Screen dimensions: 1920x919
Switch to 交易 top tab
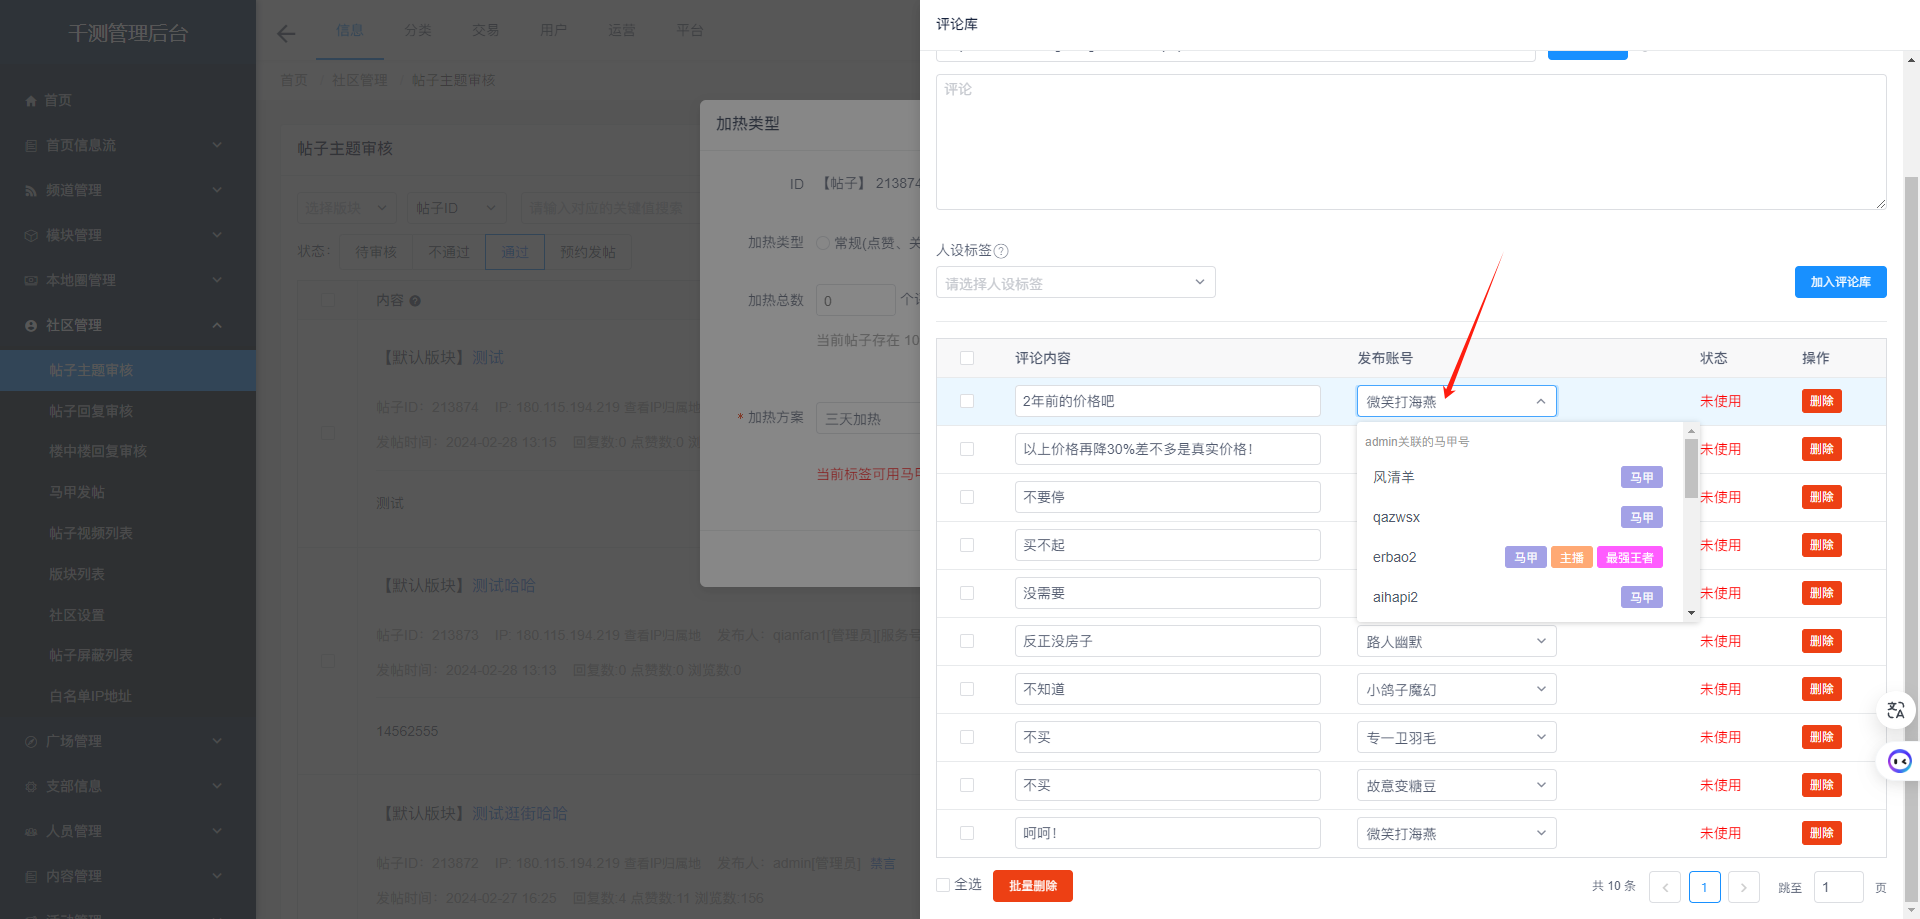point(486,30)
